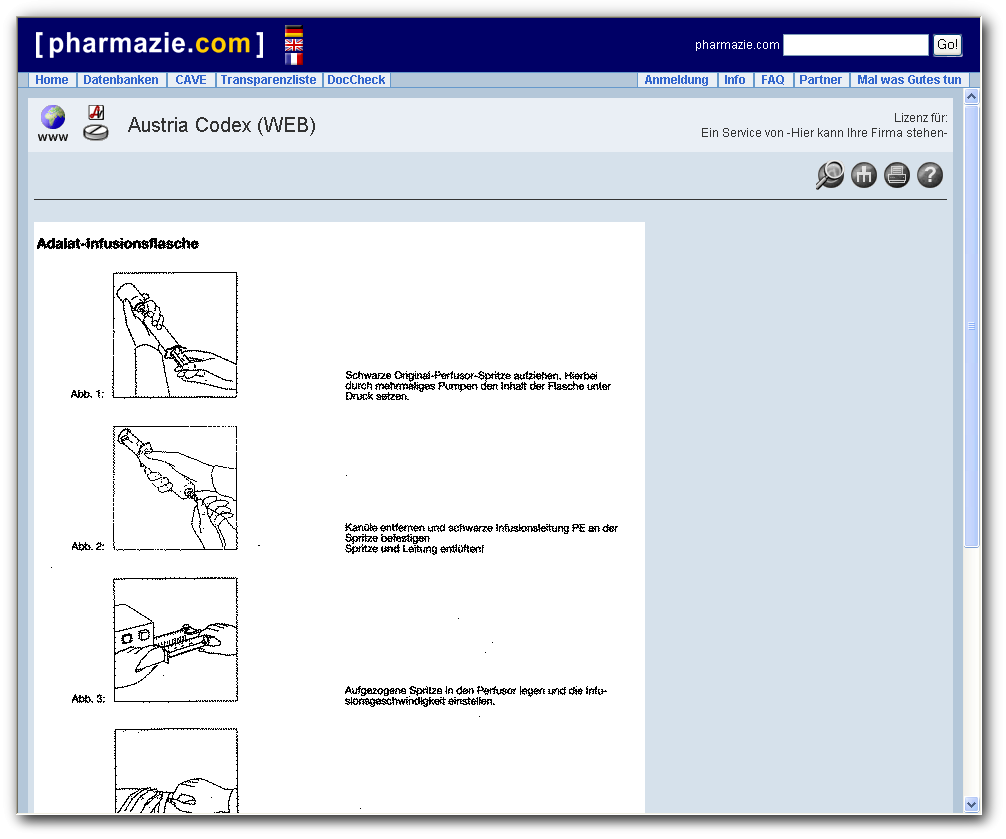The image size is (1006, 839).
Task: Click the scrollbar down arrow
Action: click(x=971, y=803)
